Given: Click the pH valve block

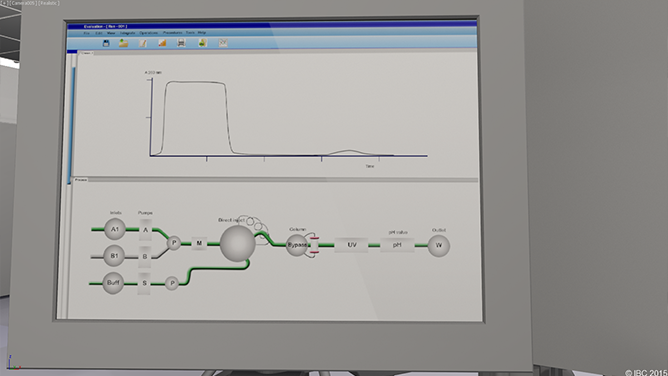Looking at the screenshot, I should [397, 245].
